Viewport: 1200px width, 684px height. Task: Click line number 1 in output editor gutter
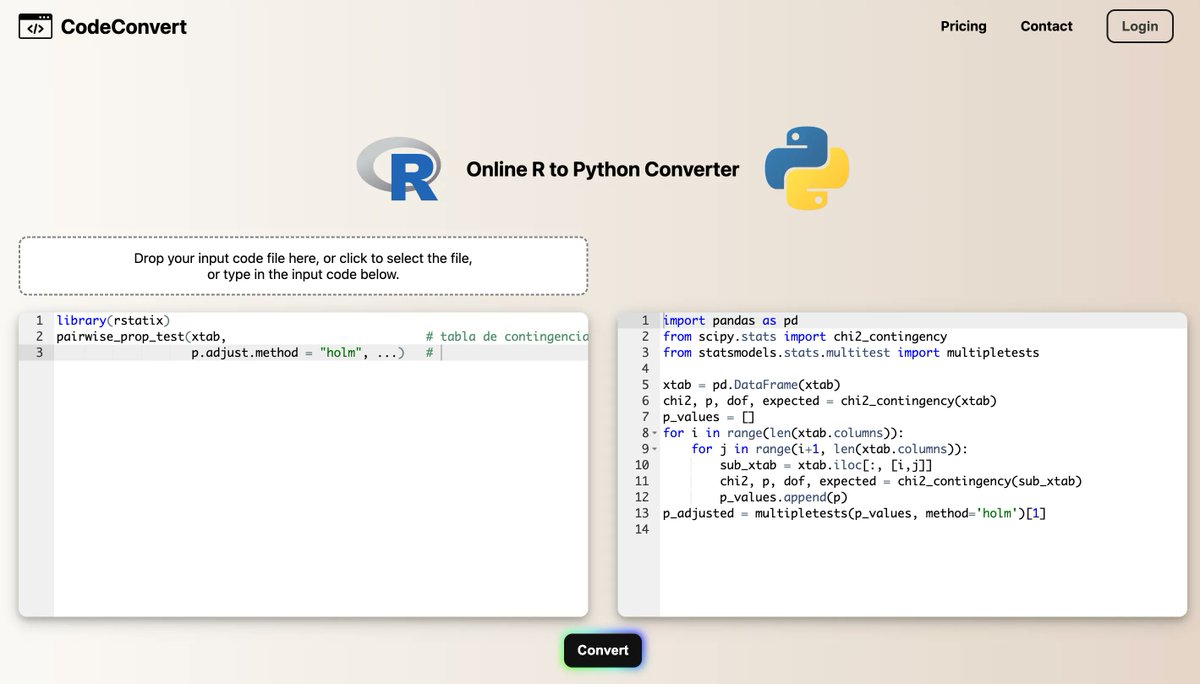tap(645, 321)
